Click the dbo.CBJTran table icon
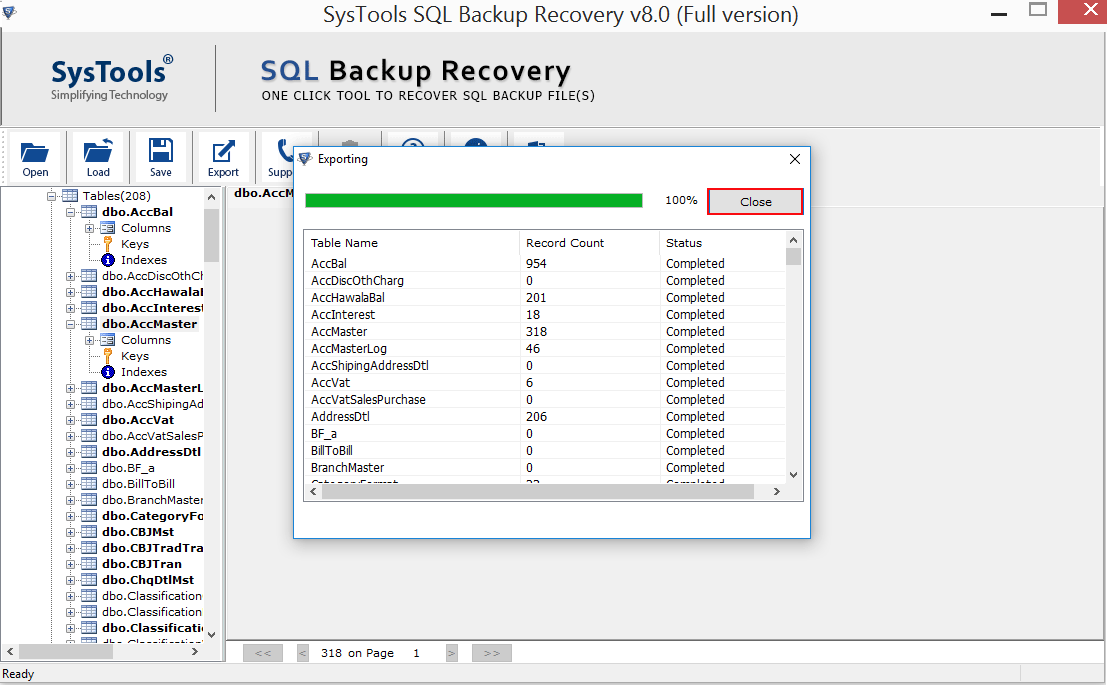Viewport: 1107px width, 685px height. click(89, 564)
